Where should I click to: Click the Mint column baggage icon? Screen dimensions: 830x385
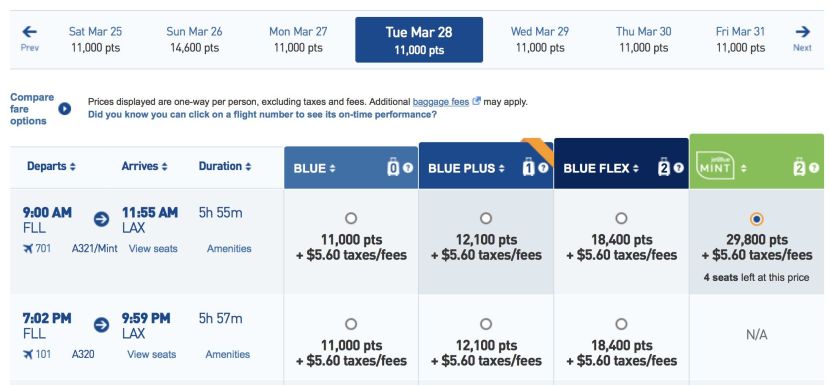[799, 167]
